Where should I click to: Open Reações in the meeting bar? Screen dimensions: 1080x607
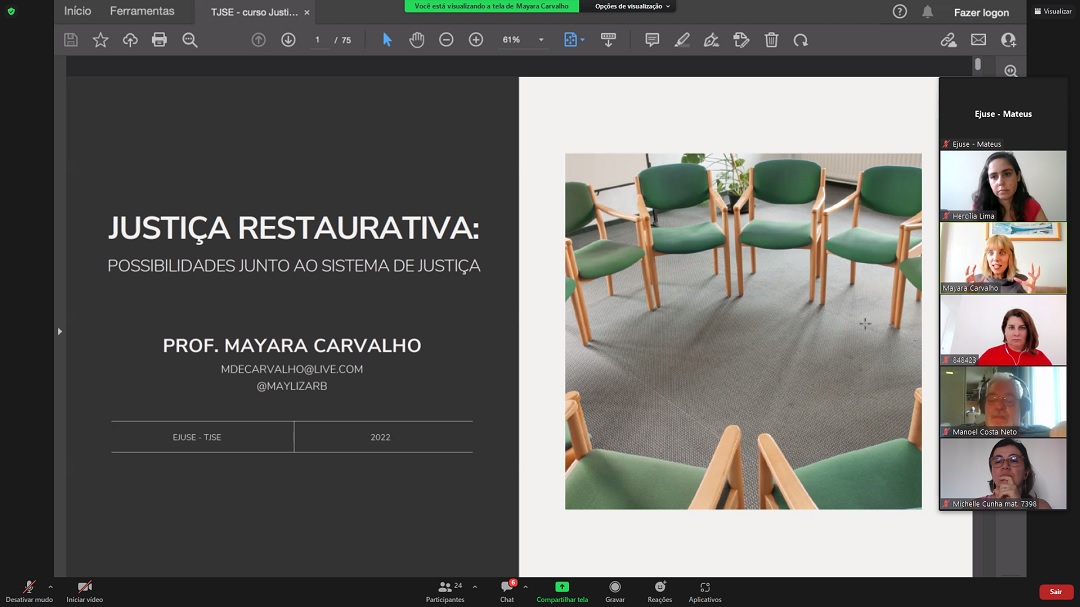(x=660, y=591)
